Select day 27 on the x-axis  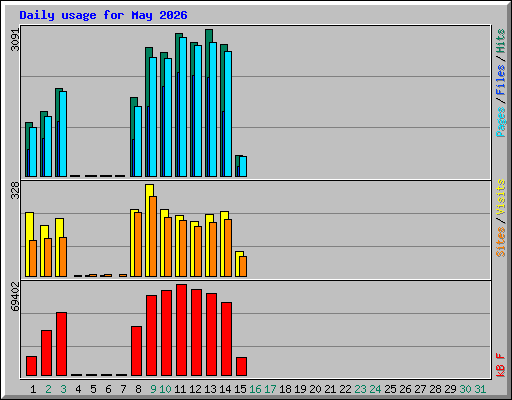[x=420, y=389]
